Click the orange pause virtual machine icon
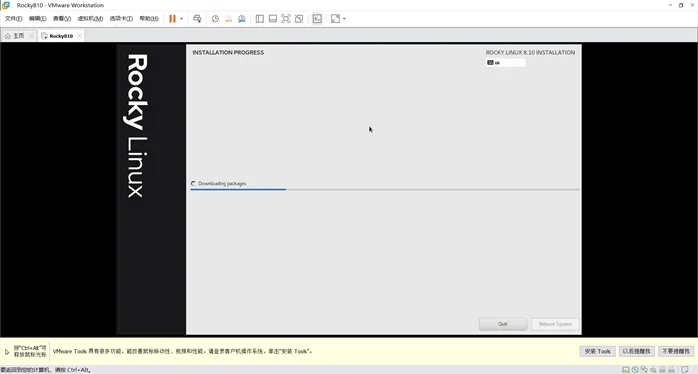 pyautogui.click(x=172, y=19)
